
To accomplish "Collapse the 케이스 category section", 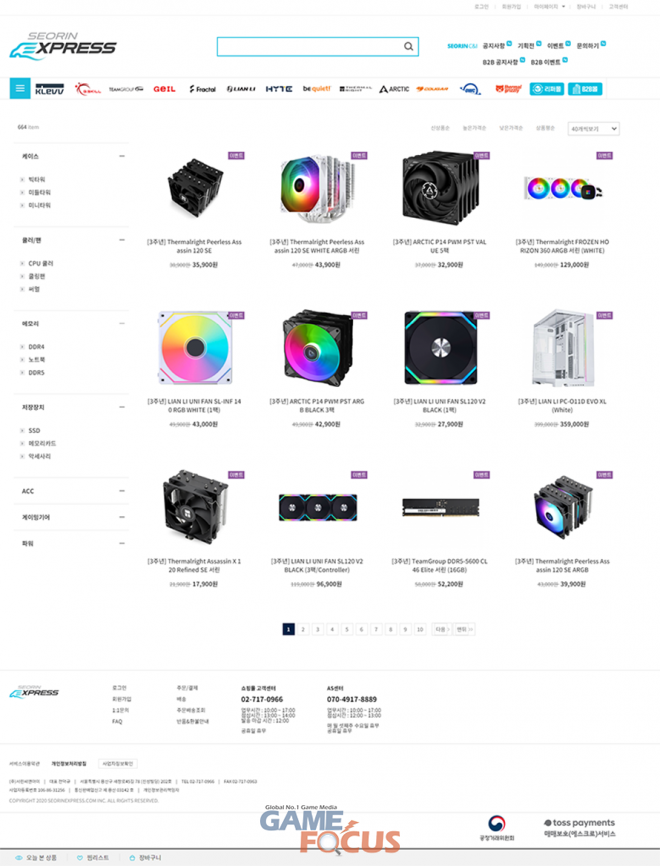I will coord(122,156).
